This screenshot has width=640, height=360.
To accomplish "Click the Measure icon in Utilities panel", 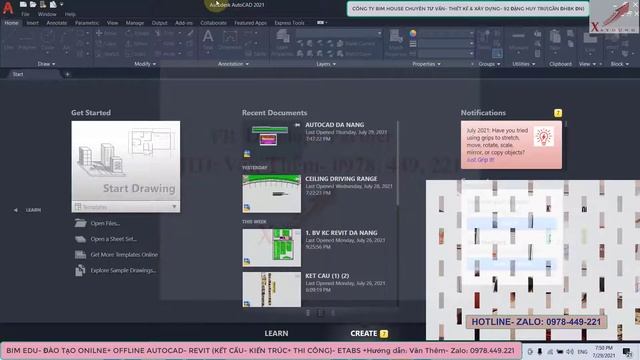I will tap(518, 36).
